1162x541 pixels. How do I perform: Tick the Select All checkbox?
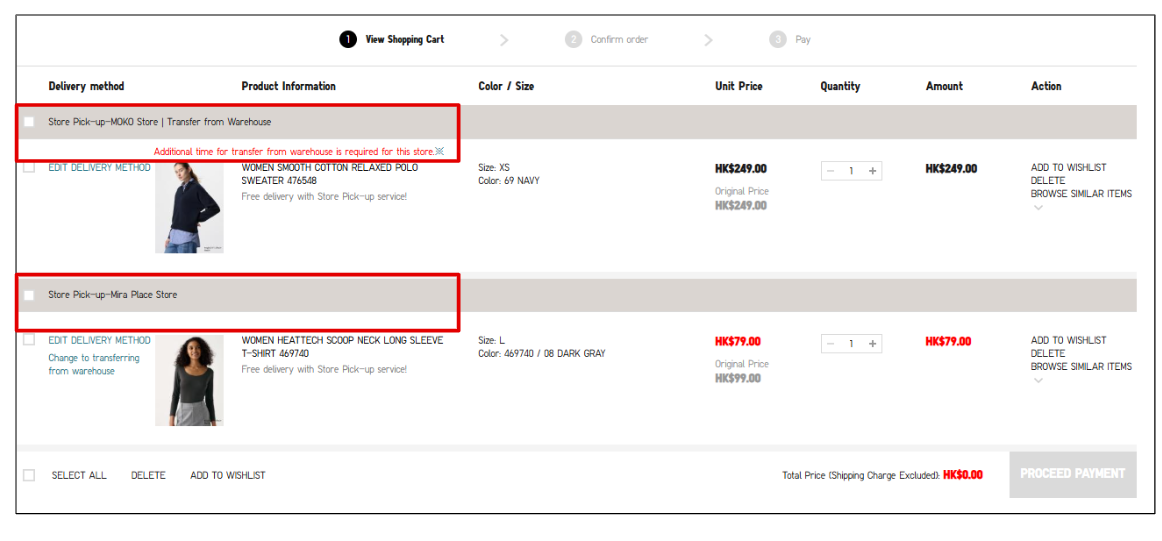(29, 475)
